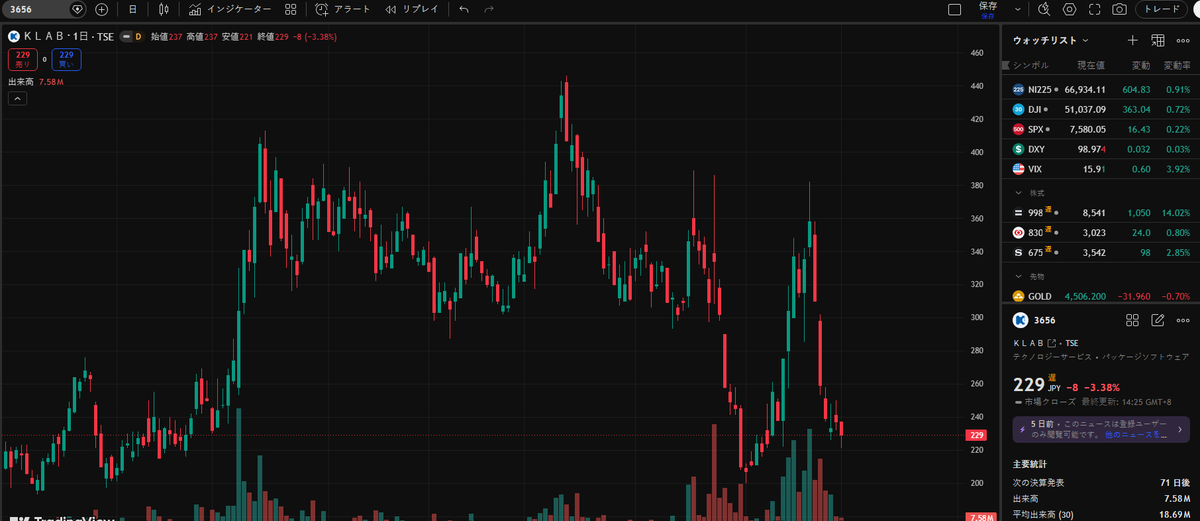Undo the last chart action
The width and height of the screenshot is (1200, 521).
coord(463,9)
